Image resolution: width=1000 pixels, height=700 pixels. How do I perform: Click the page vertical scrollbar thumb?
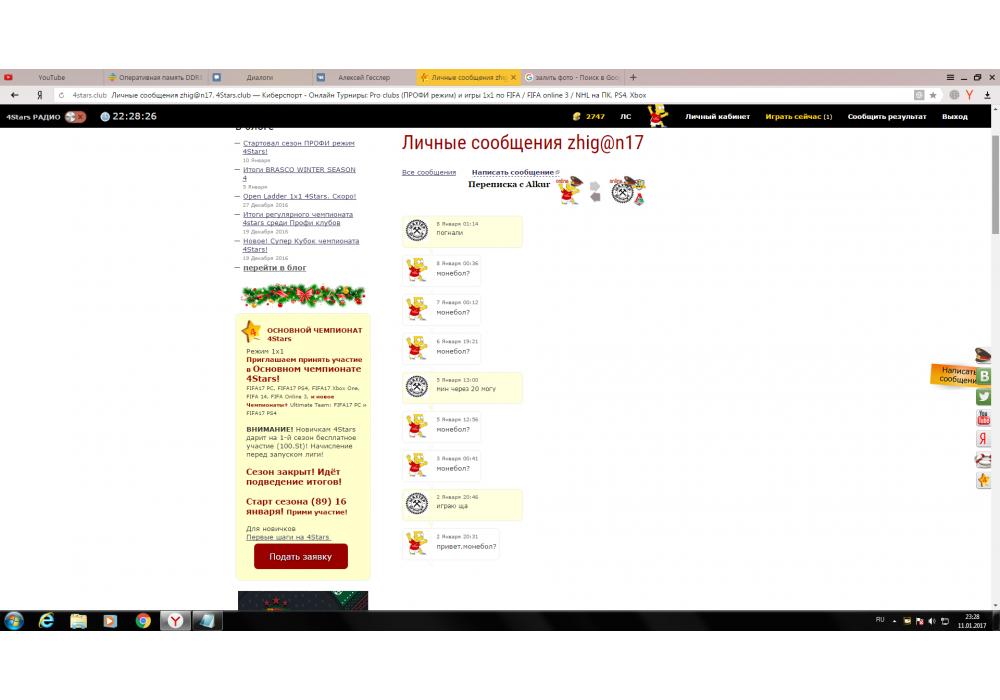996,185
